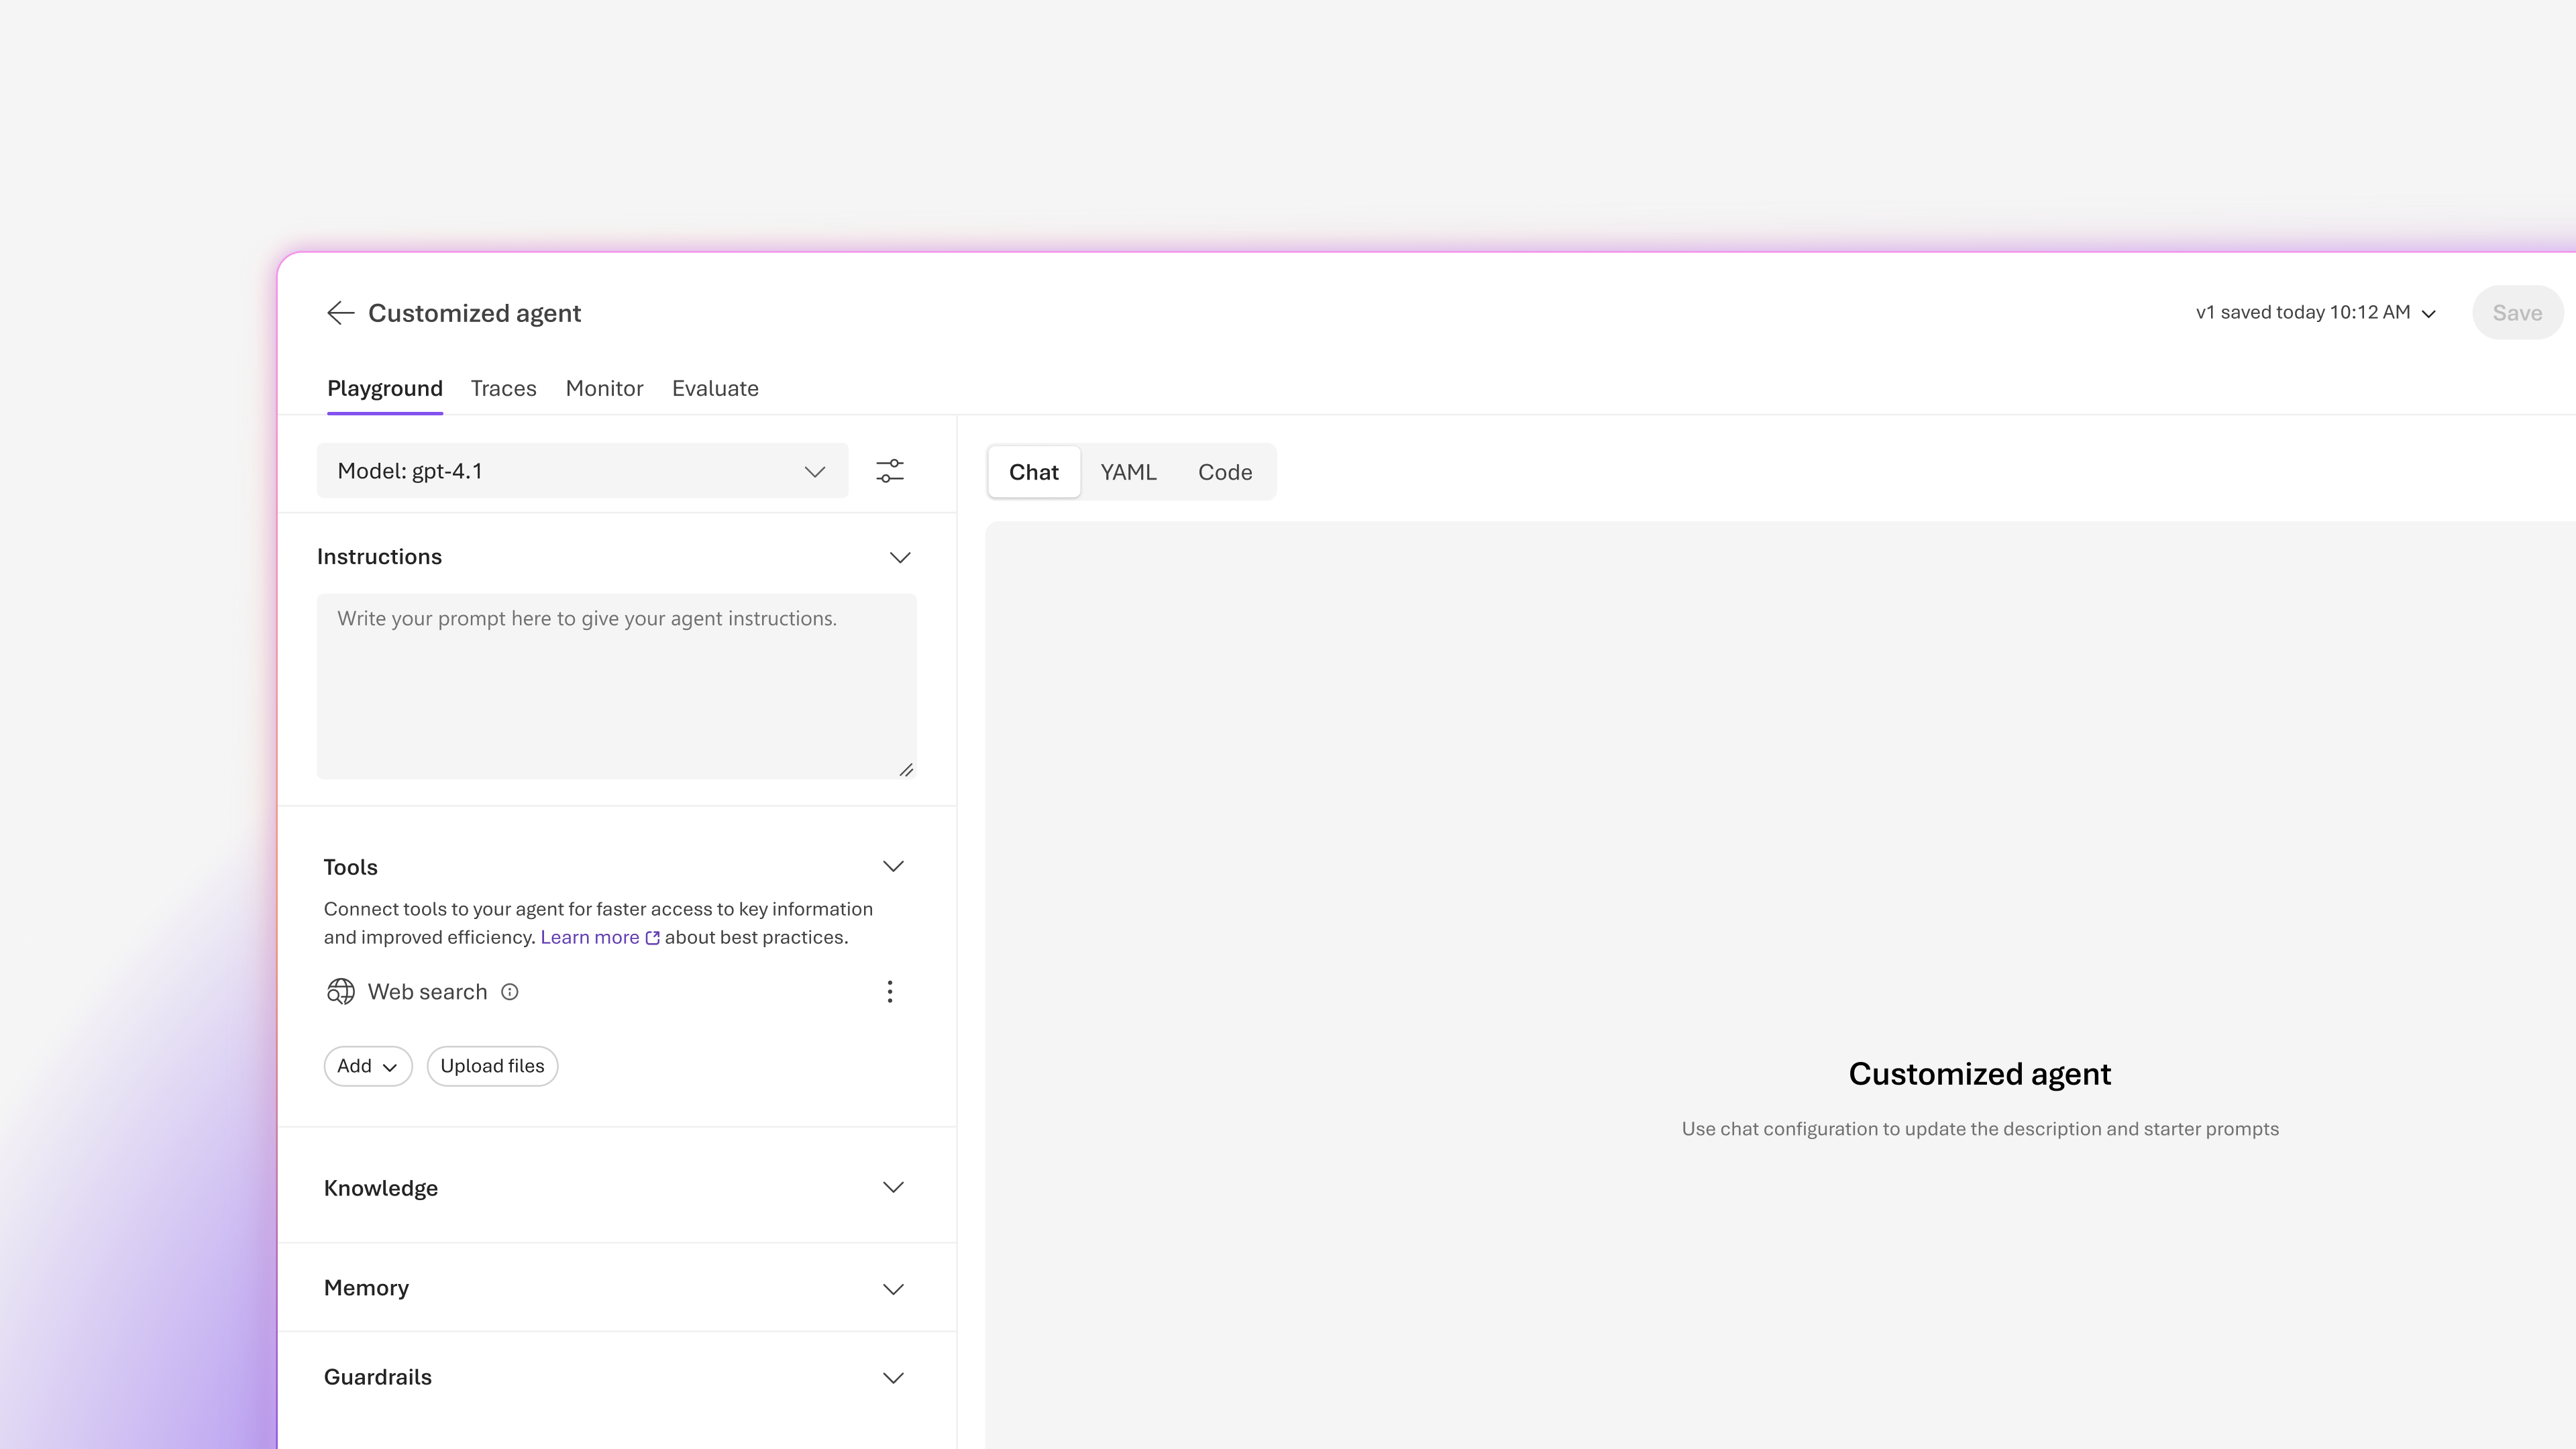Image resolution: width=2576 pixels, height=1449 pixels.
Task: Collapse the Tools section chevron
Action: (x=893, y=866)
